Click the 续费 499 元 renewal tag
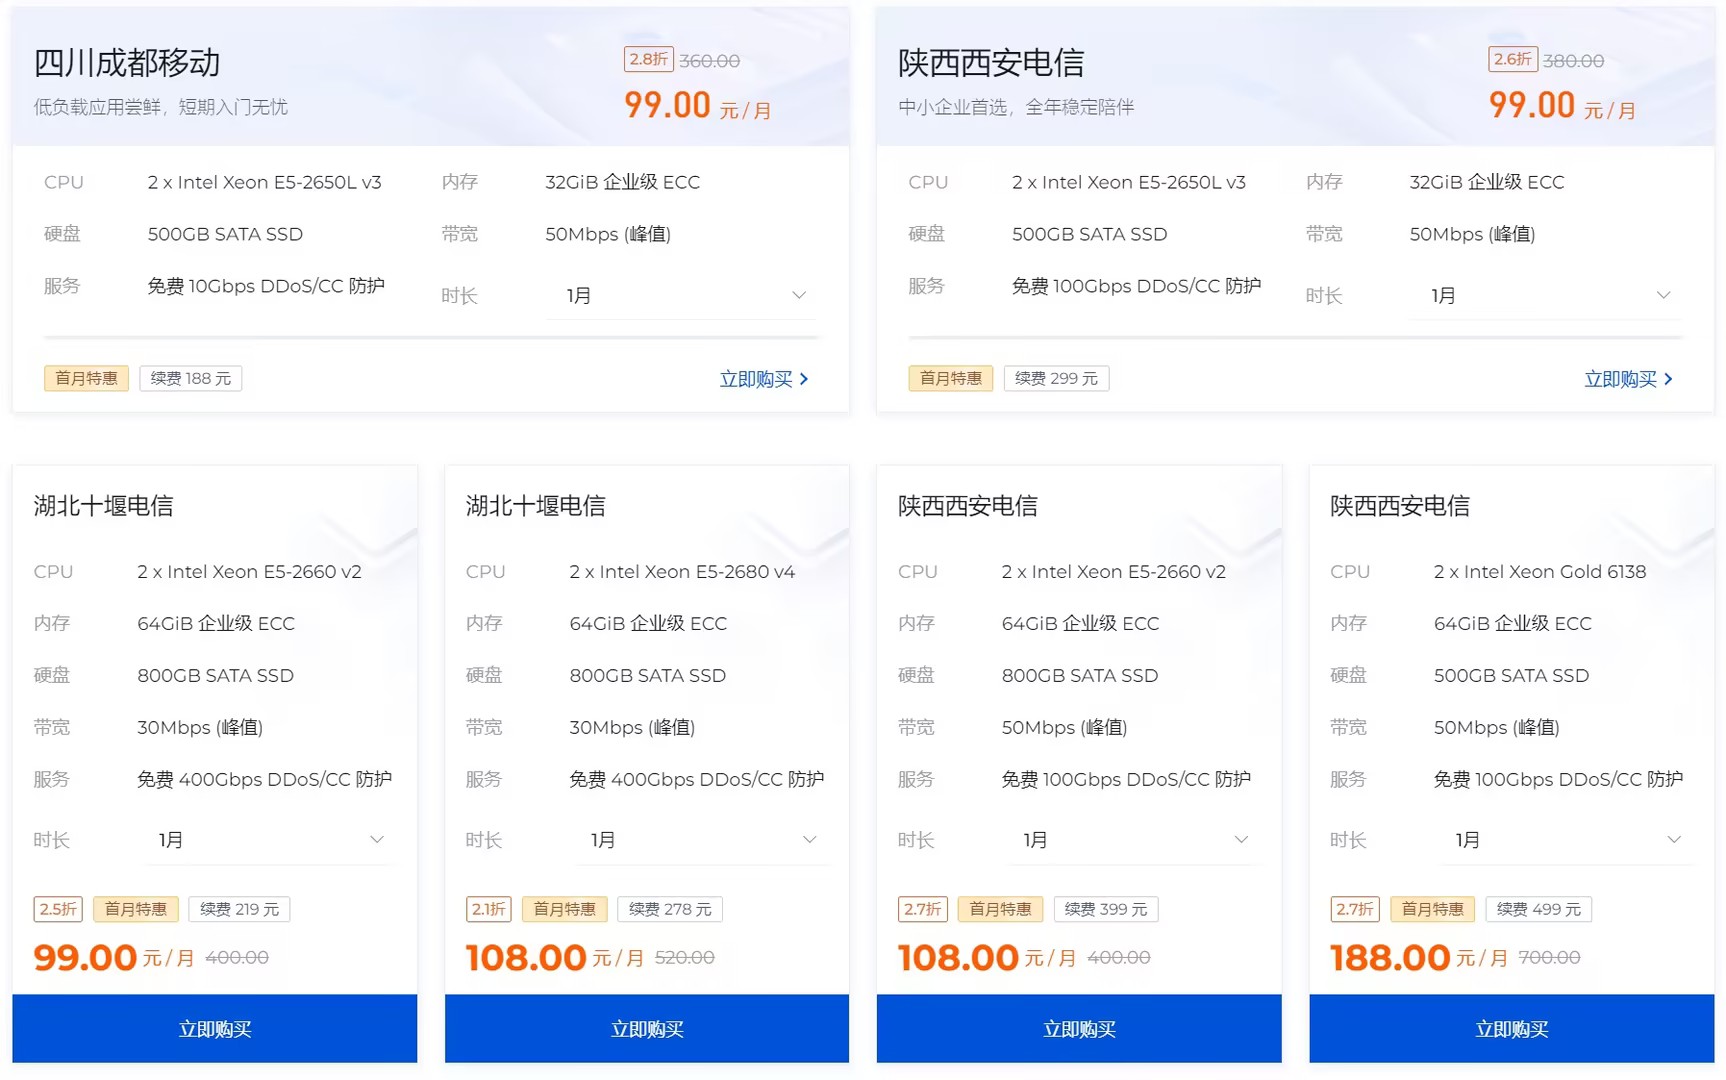 point(1538,909)
